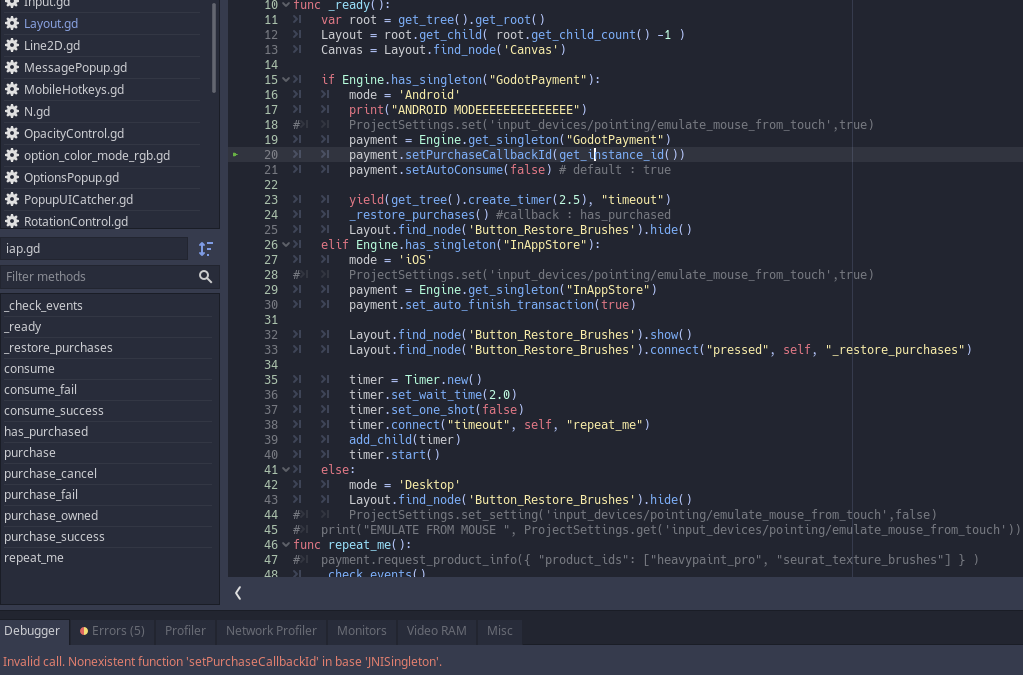Screen dimensions: 1023x675
Task: Collapse the func repeat_me code fold
Action: point(285,544)
